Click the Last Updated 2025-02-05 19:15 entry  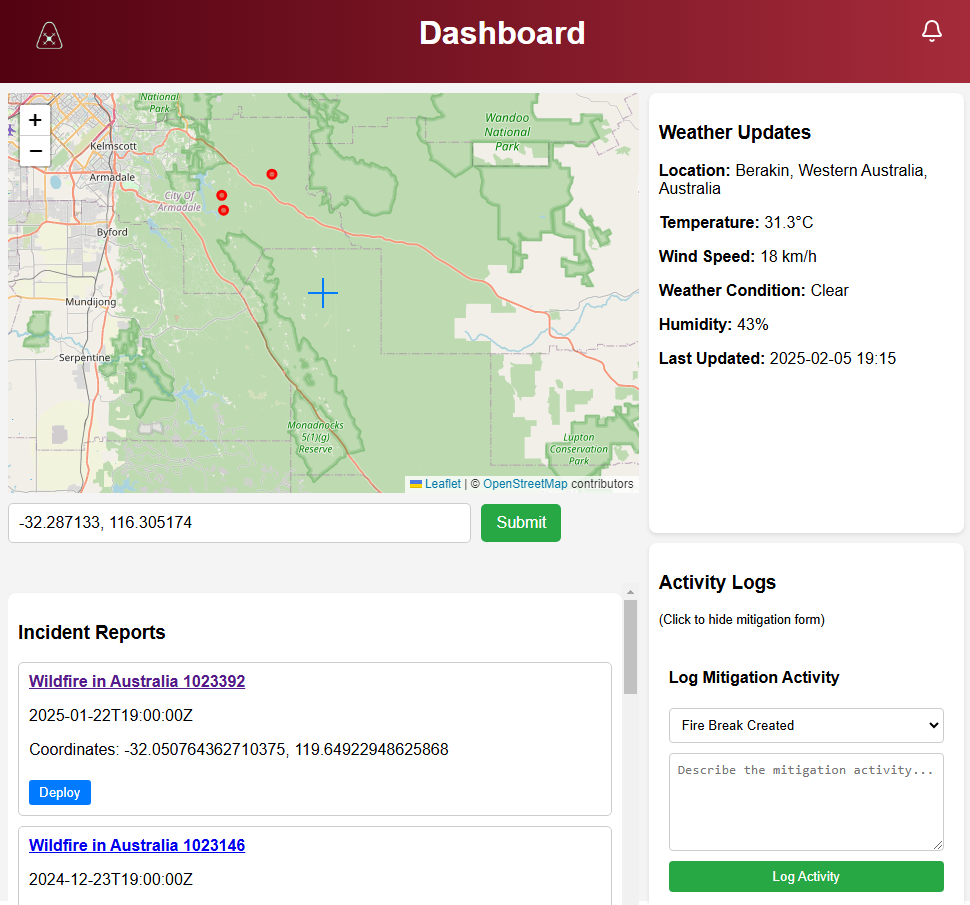point(777,359)
